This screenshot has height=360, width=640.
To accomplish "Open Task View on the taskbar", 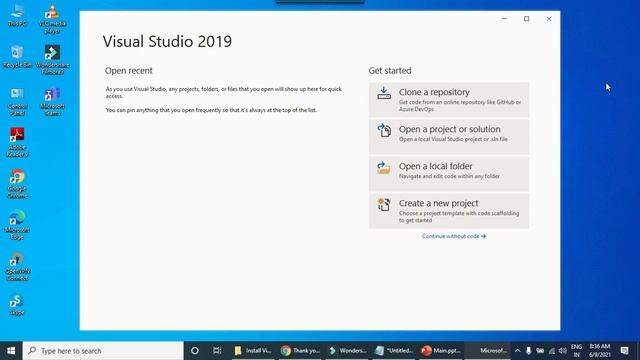I will (x=217, y=351).
